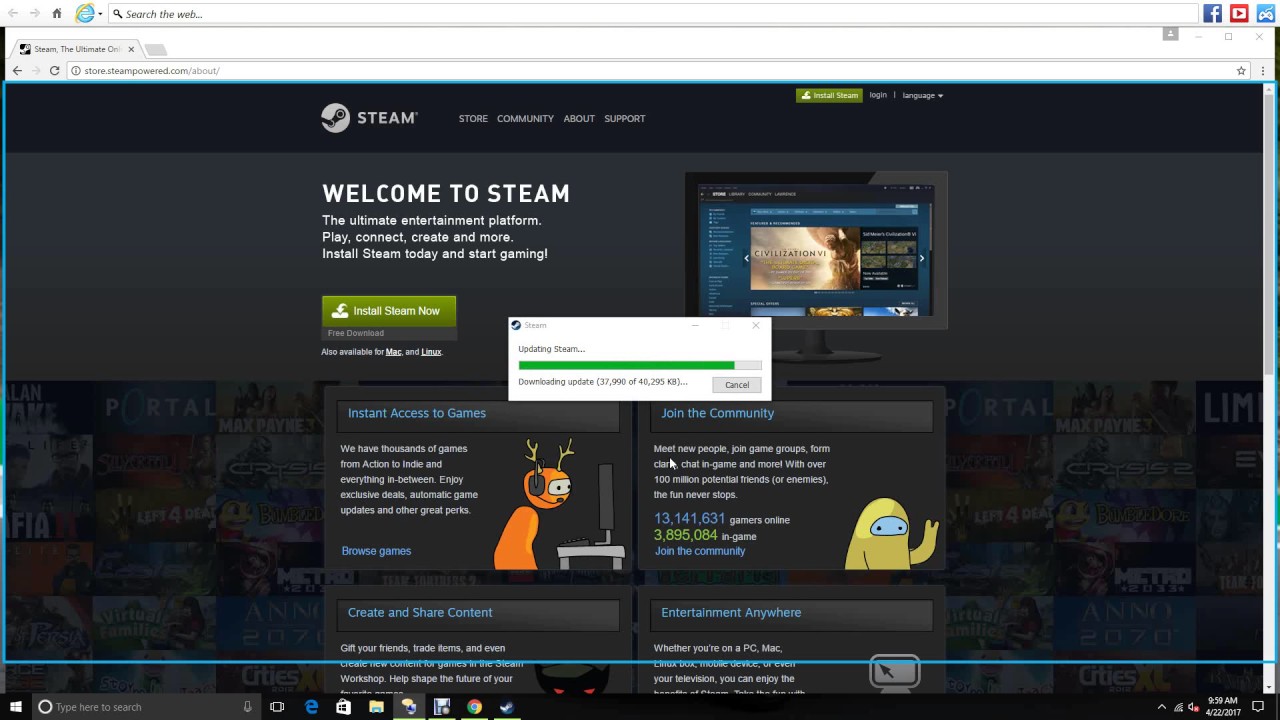Open a new browser tab
1280x720 pixels.
tap(155, 49)
